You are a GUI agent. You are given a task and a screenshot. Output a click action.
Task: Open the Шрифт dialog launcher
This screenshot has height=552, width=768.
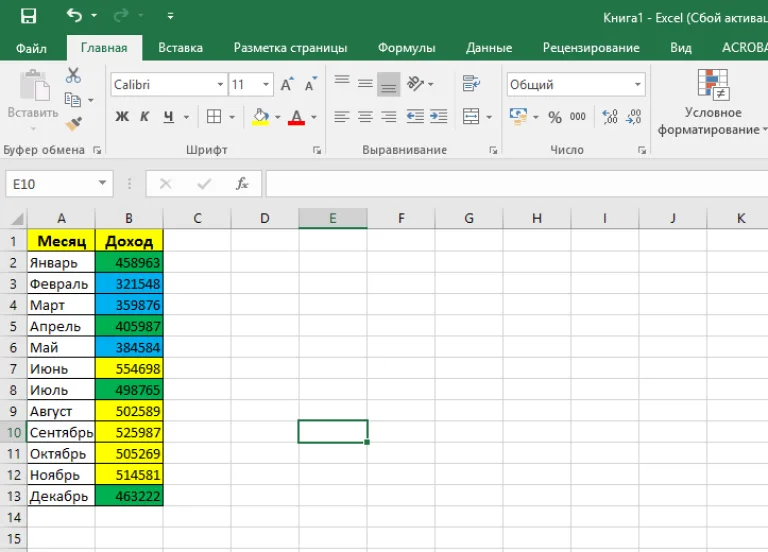317,150
